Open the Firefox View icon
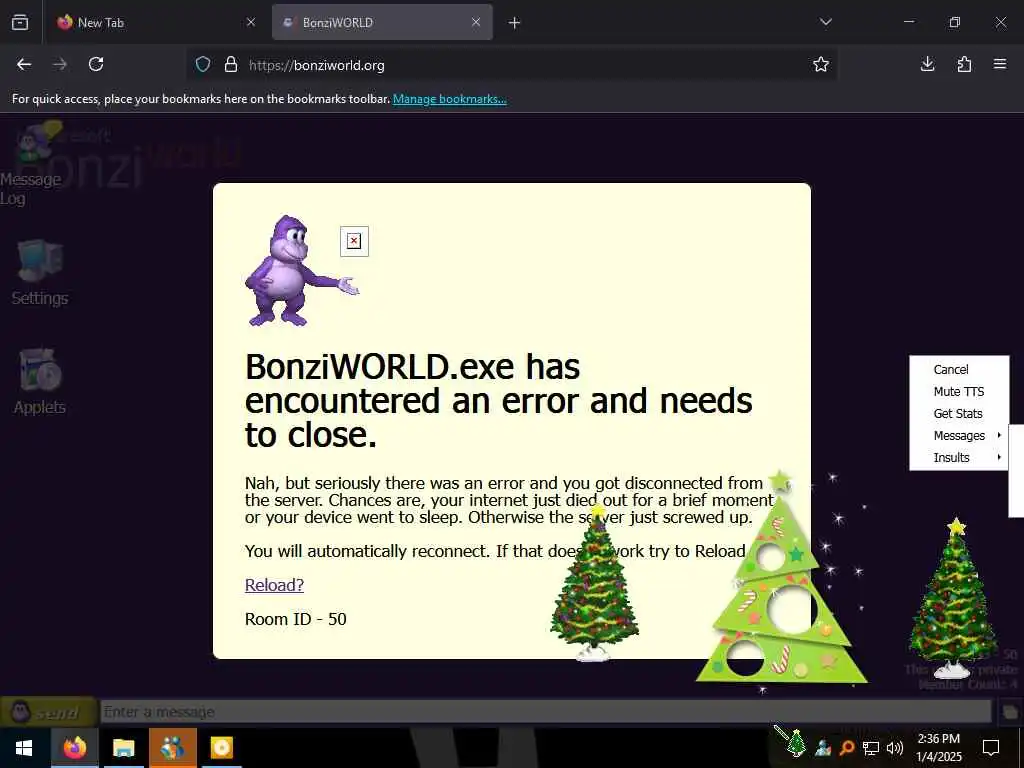Image resolution: width=1024 pixels, height=768 pixels. (x=20, y=22)
